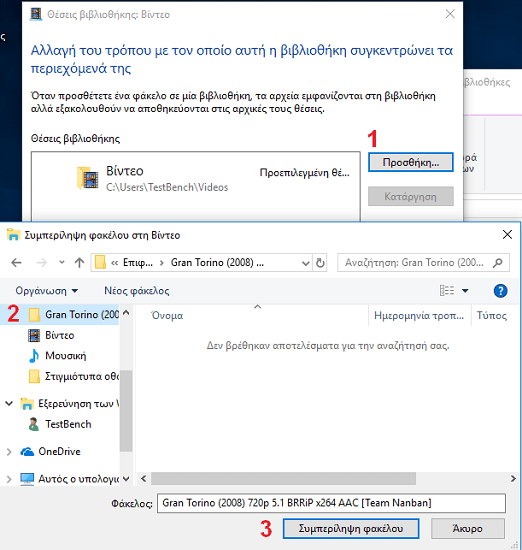Image resolution: width=522 pixels, height=550 pixels.
Task: Open the view options dropdown arrow
Action: click(465, 291)
